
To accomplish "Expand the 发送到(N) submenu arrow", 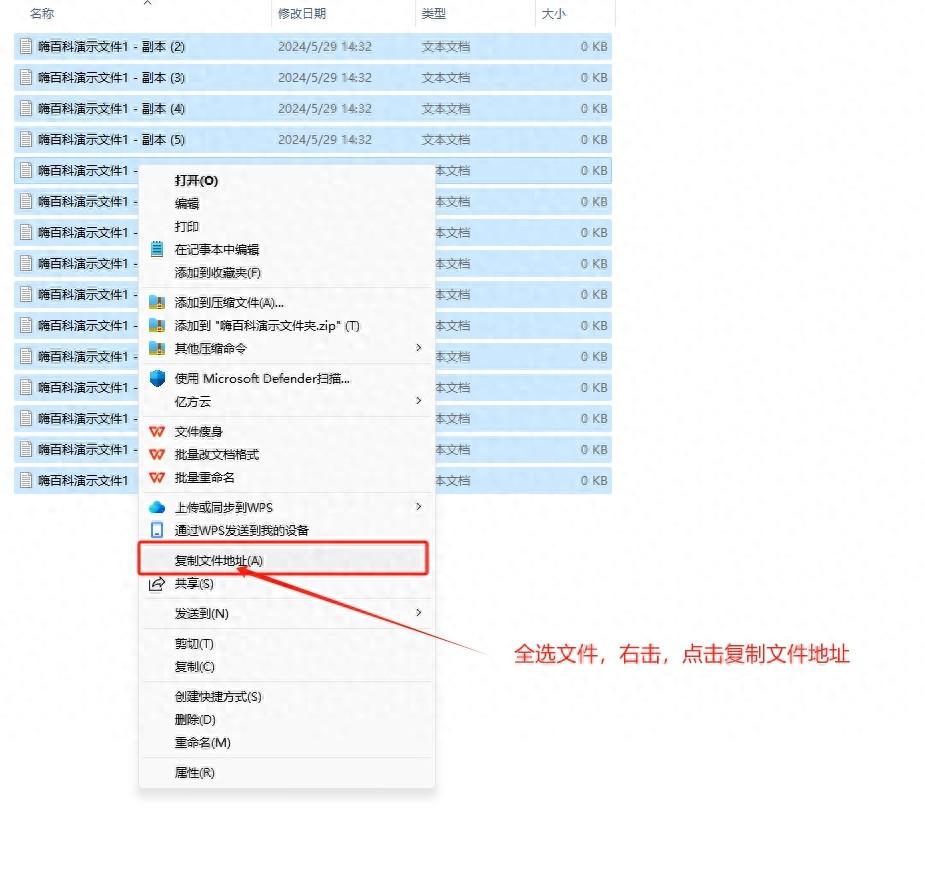I will (x=418, y=613).
